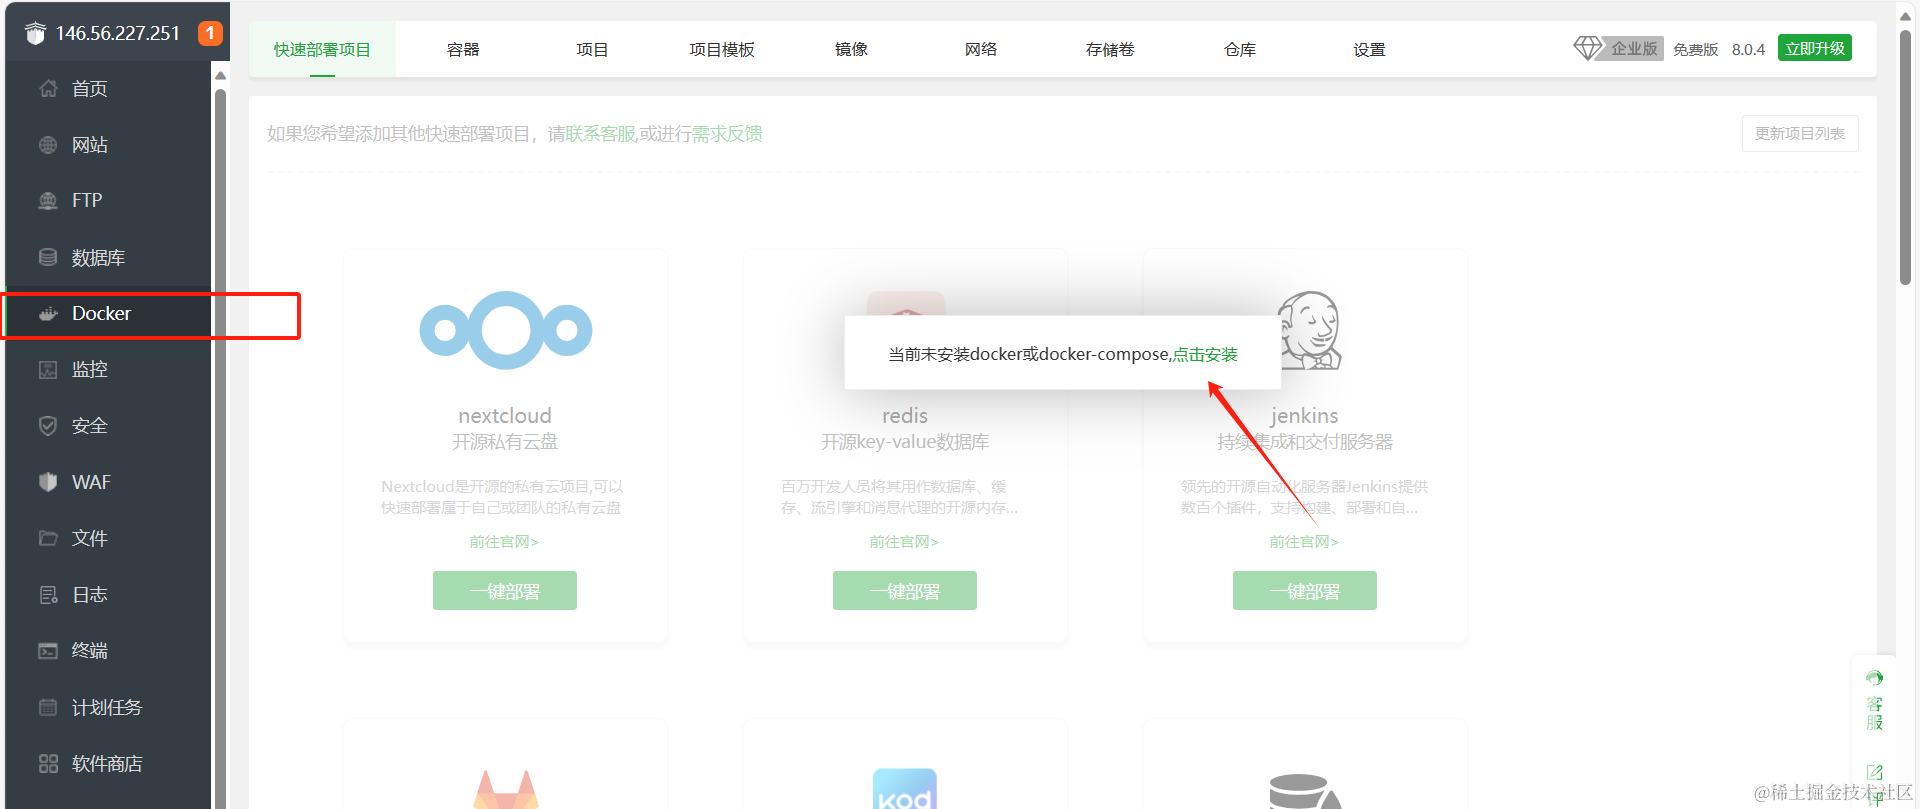Click the jenkins logo
Image resolution: width=1920 pixels, height=809 pixels.
point(1309,331)
